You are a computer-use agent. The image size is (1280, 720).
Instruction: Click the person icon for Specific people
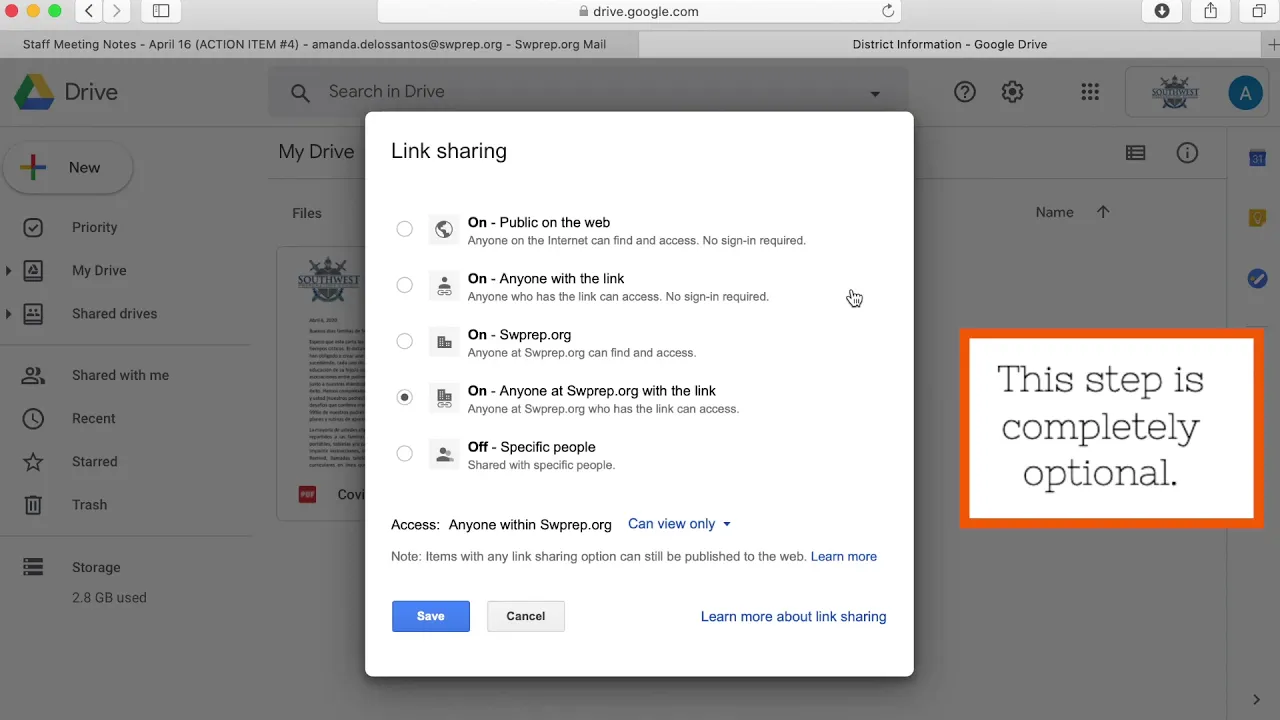point(444,454)
